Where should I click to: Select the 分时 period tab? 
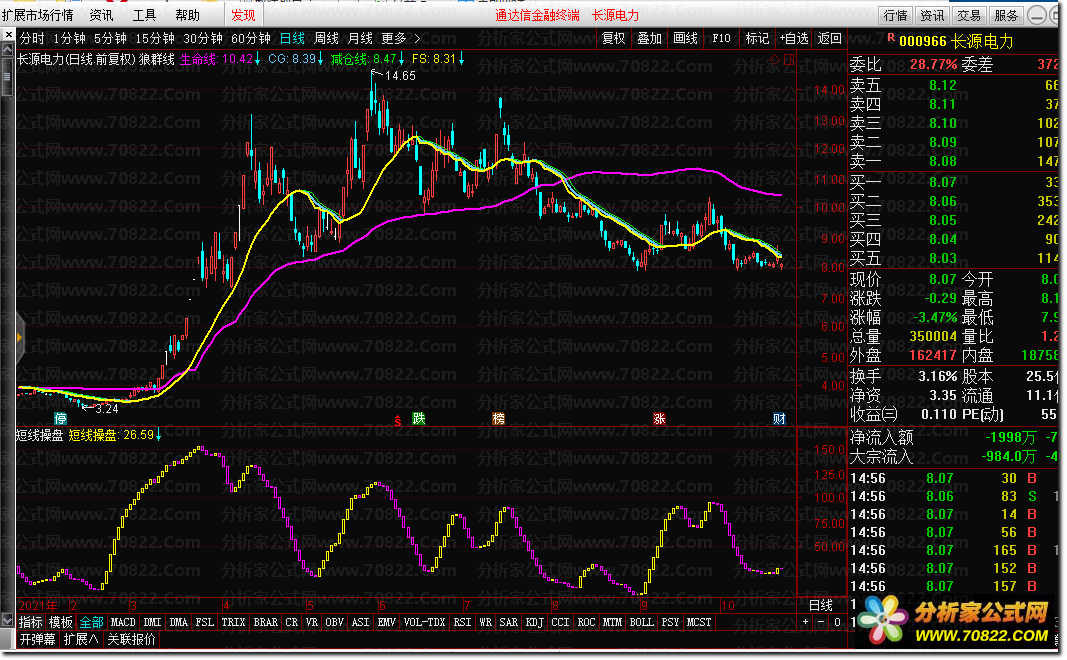pos(32,38)
